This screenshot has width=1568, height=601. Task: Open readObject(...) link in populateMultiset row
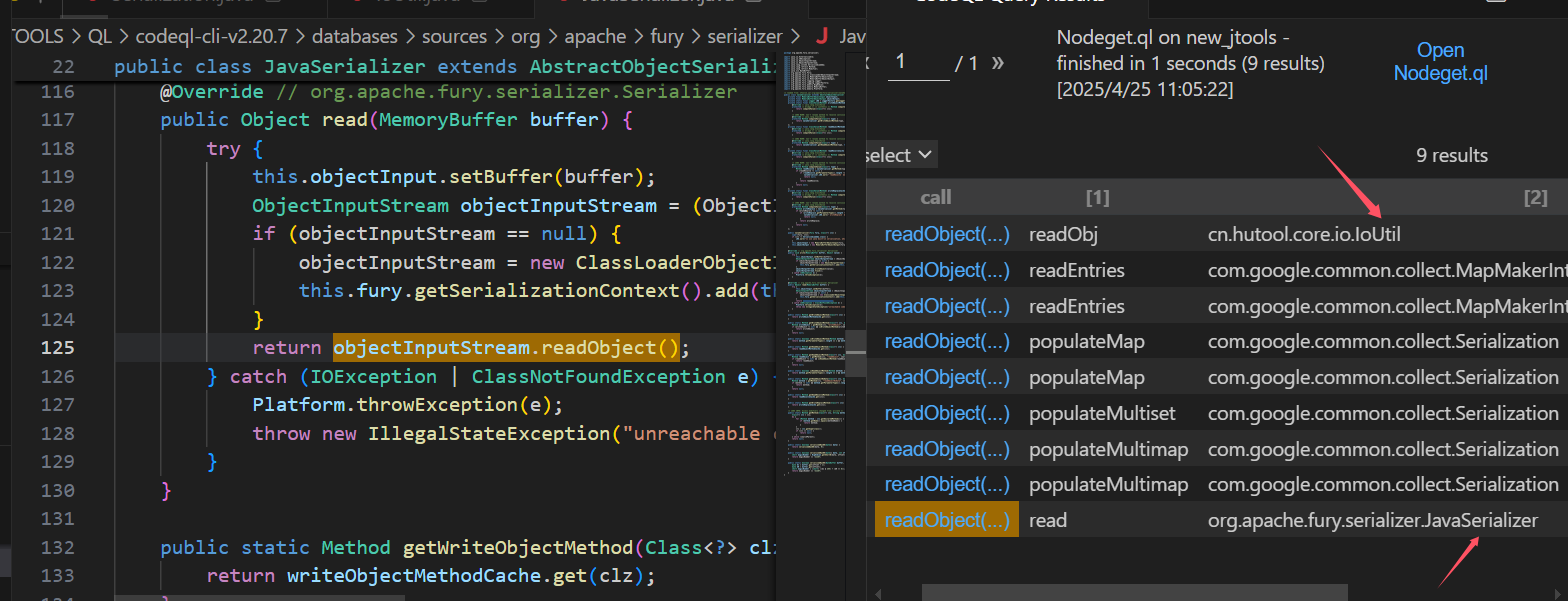click(947, 413)
